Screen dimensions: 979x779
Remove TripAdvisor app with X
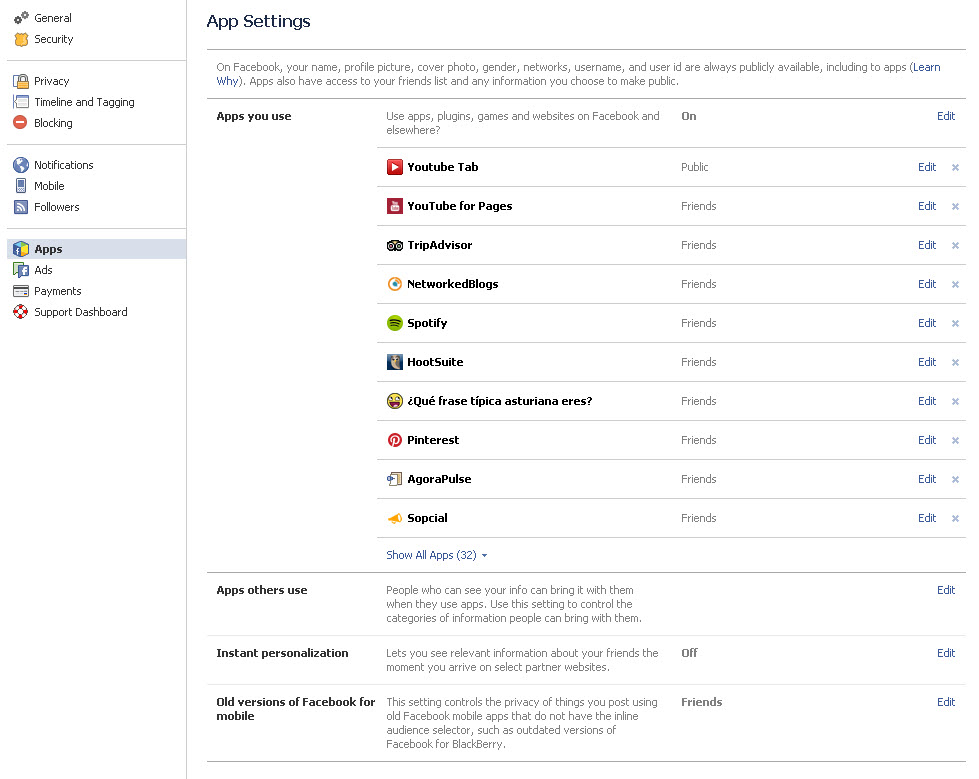coord(955,245)
